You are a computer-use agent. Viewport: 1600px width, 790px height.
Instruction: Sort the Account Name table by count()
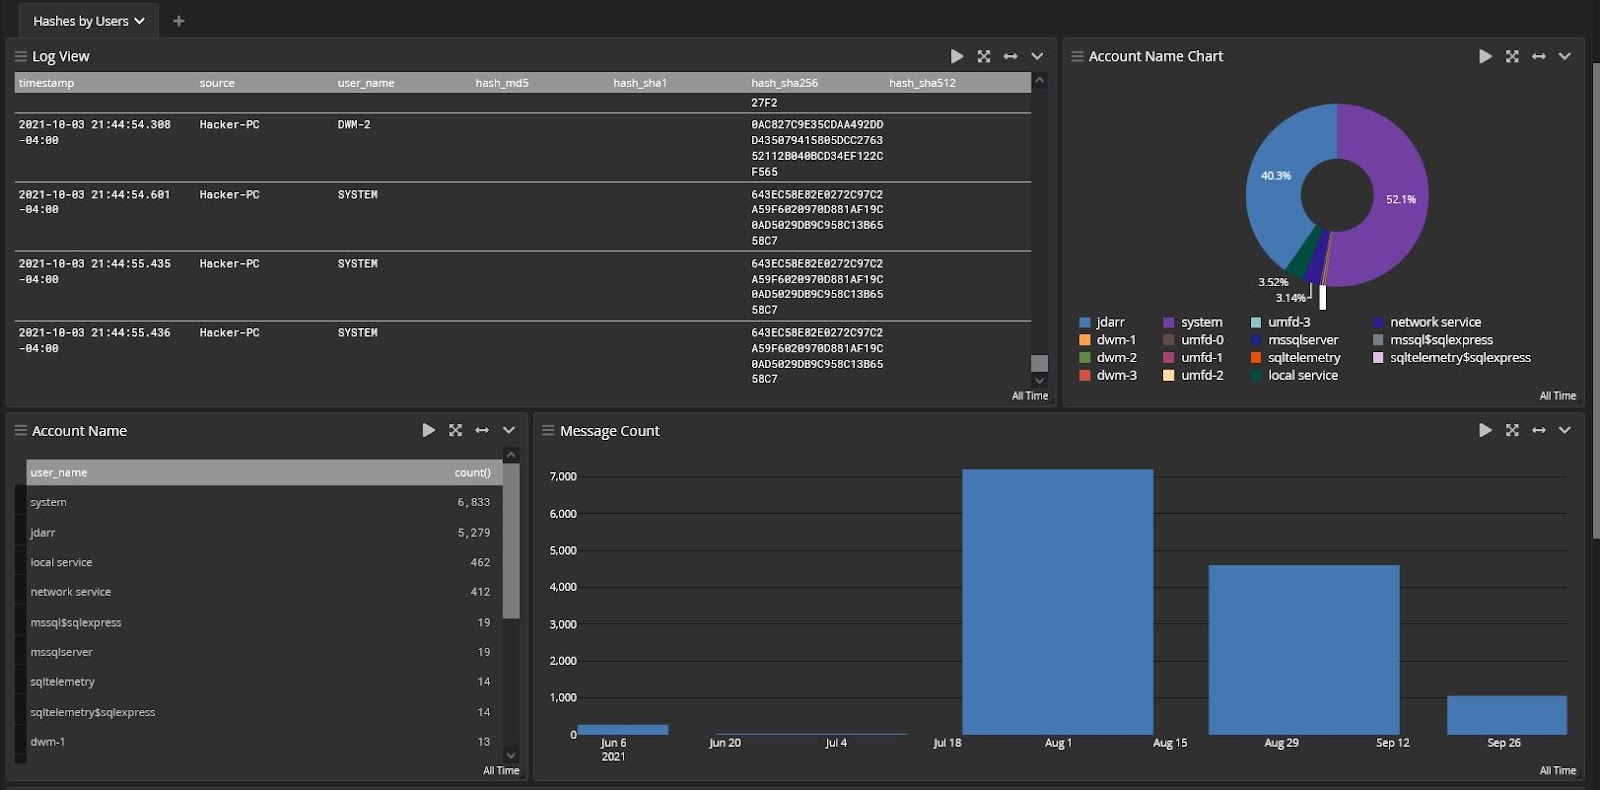pos(472,472)
